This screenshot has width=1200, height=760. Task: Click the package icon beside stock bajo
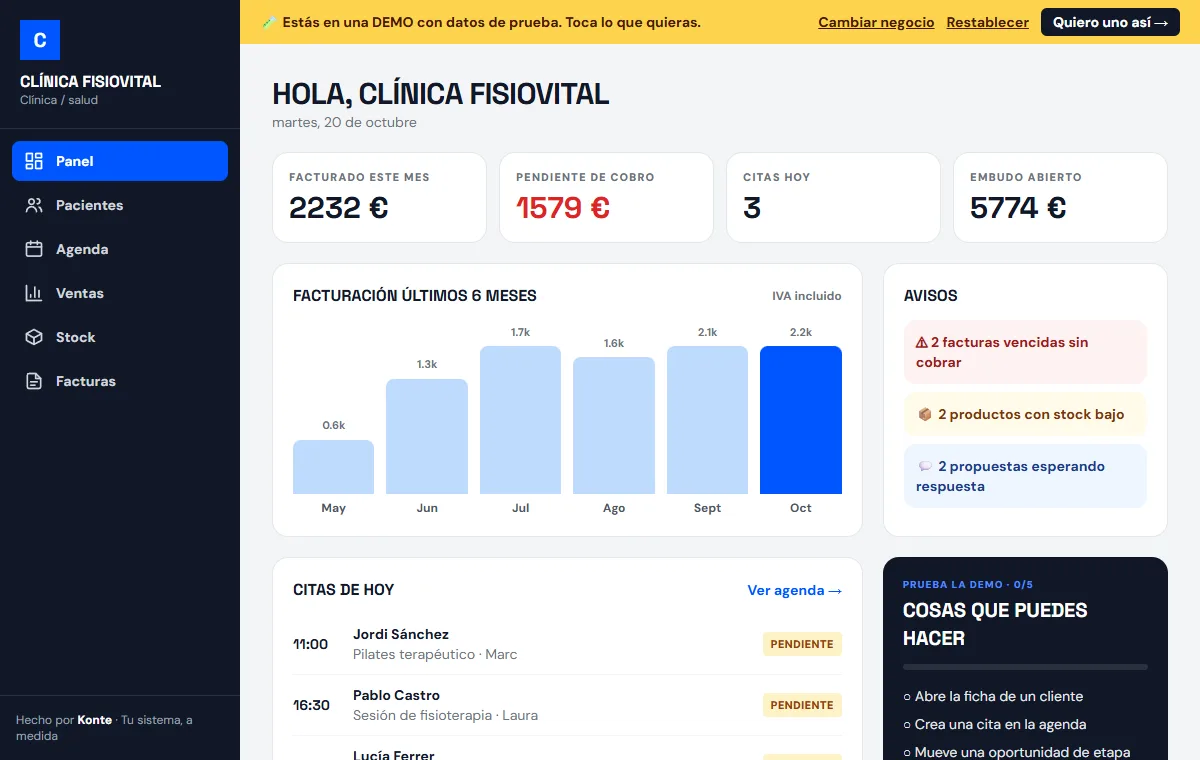925,414
